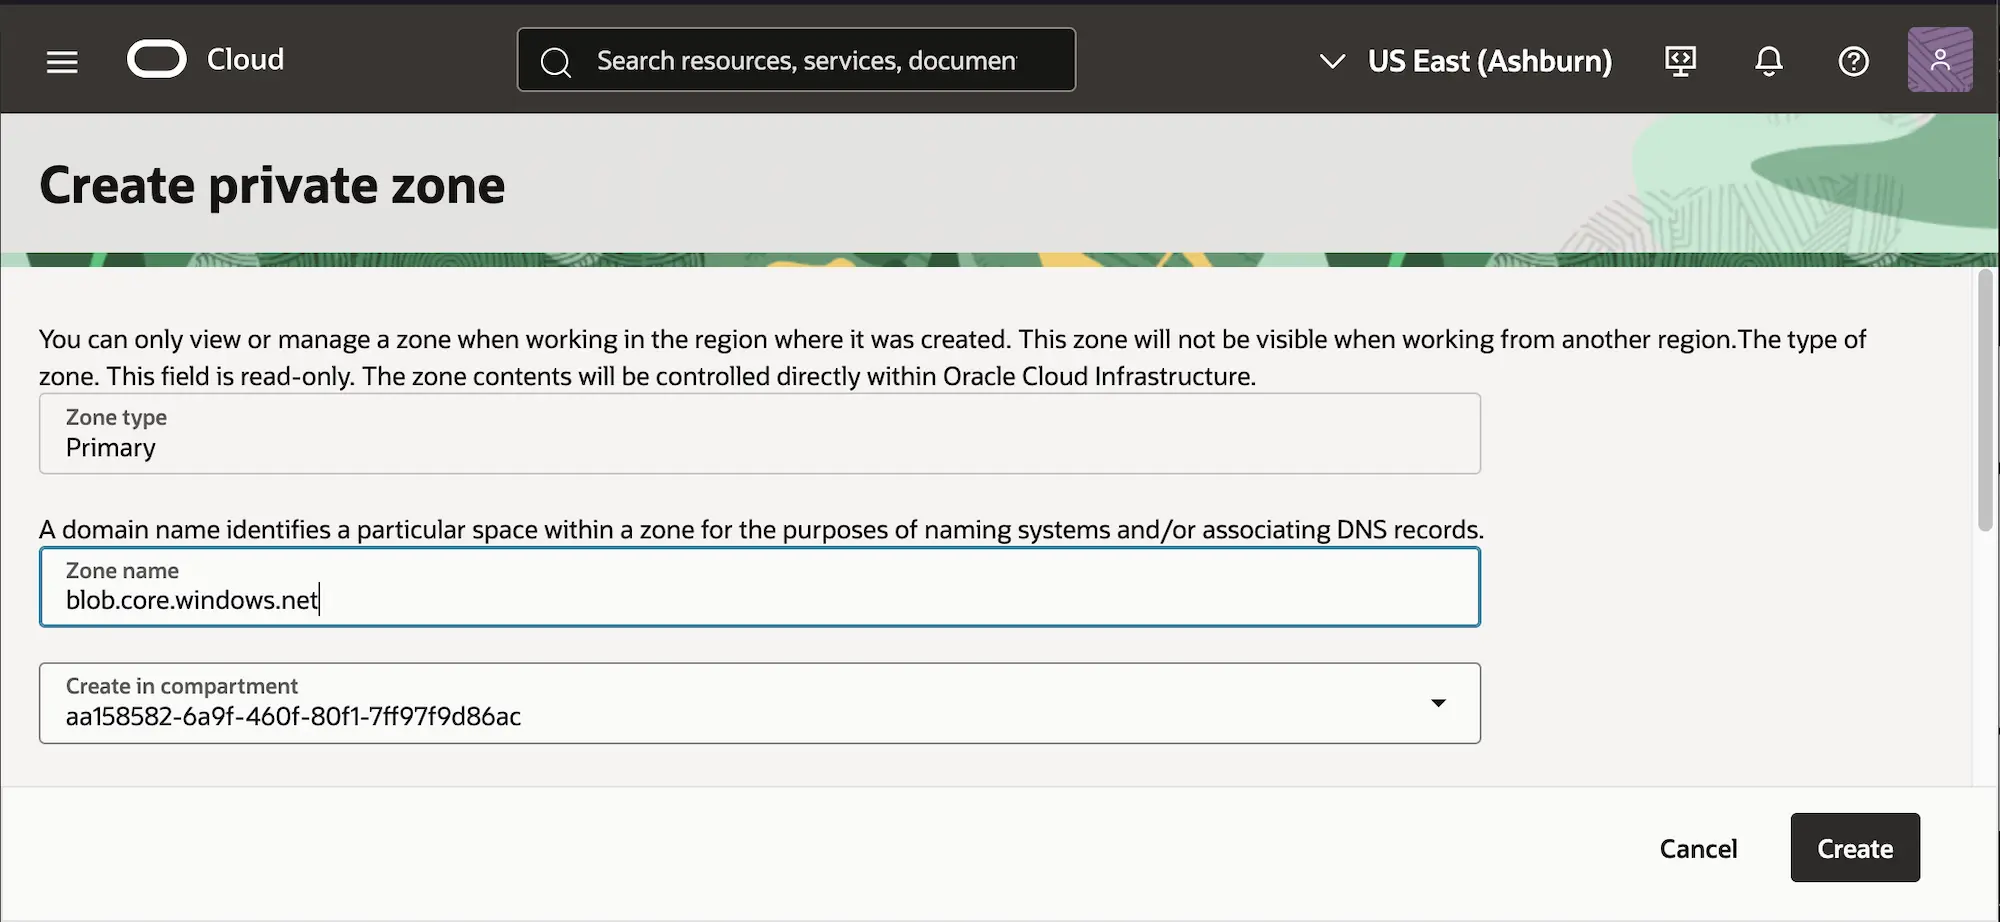This screenshot has height=922, width=2000.
Task: Click the read-only Zone type field
Action: point(760,434)
